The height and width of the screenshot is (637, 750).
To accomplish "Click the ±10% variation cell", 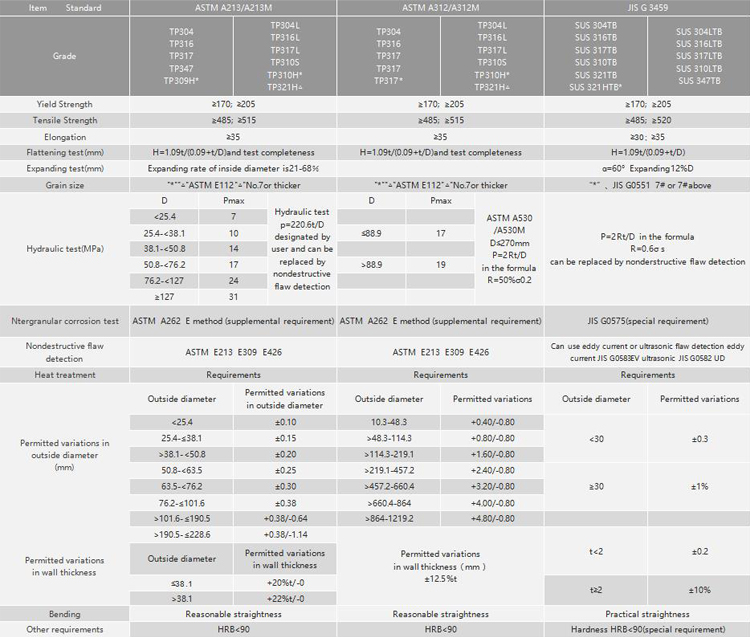I will [x=699, y=590].
